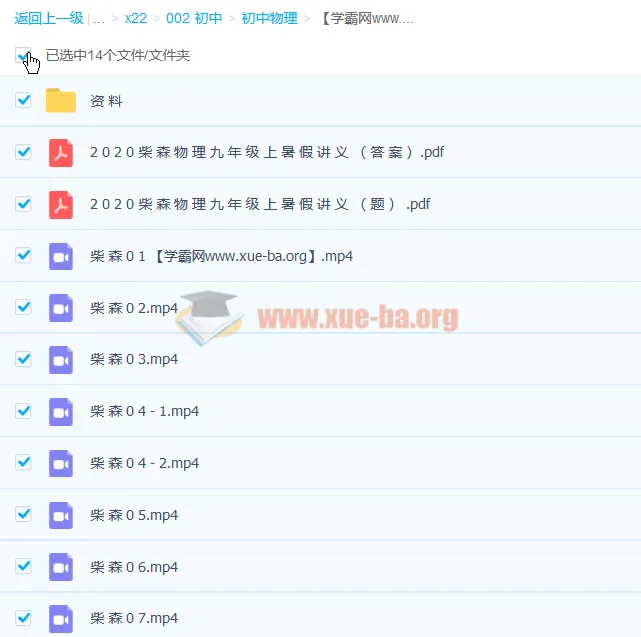
Task: Click video icon for 柴森04-1.mp4
Action: point(61,411)
